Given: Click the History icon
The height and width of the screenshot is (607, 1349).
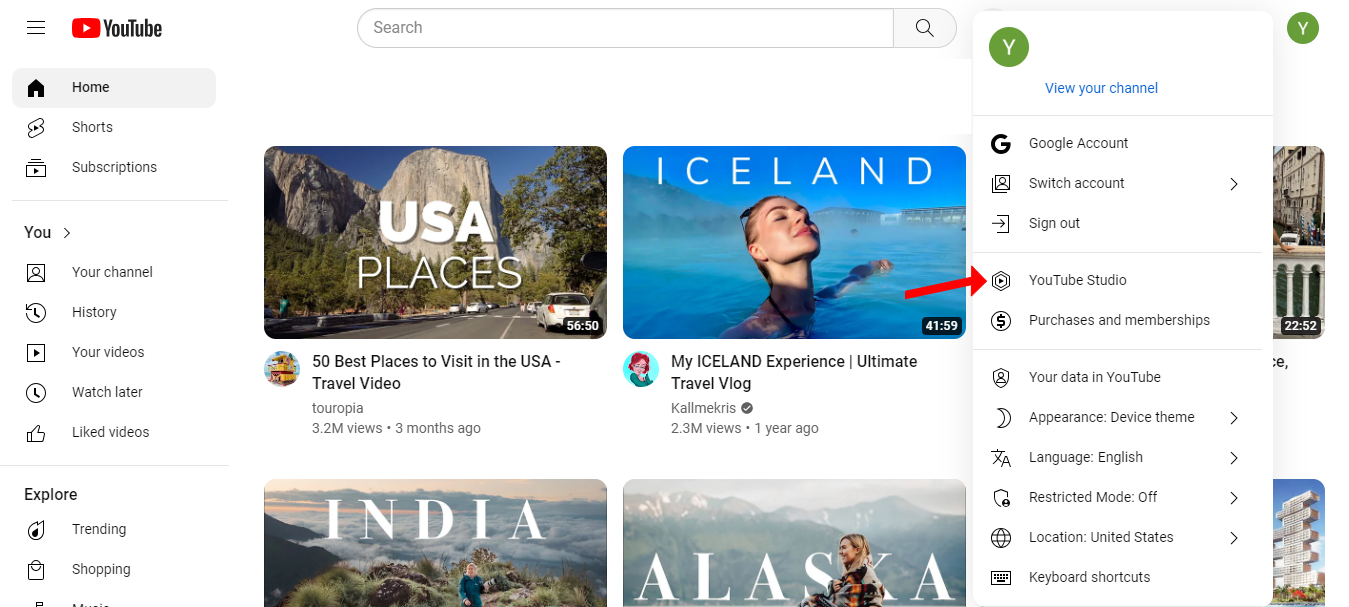Looking at the screenshot, I should [36, 312].
